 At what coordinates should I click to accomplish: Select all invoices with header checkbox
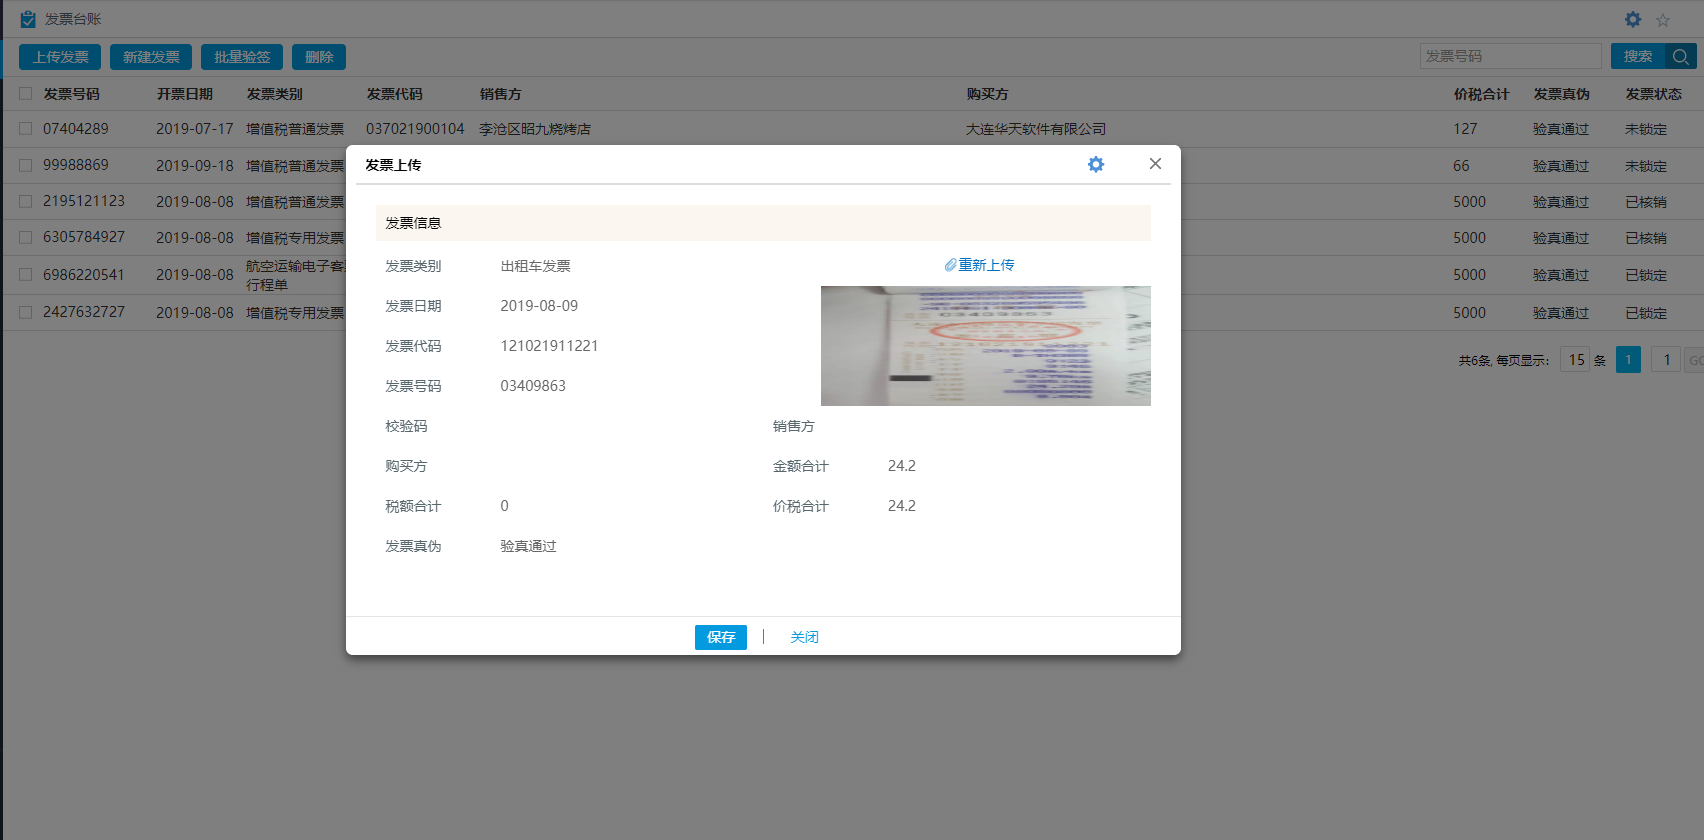click(26, 94)
